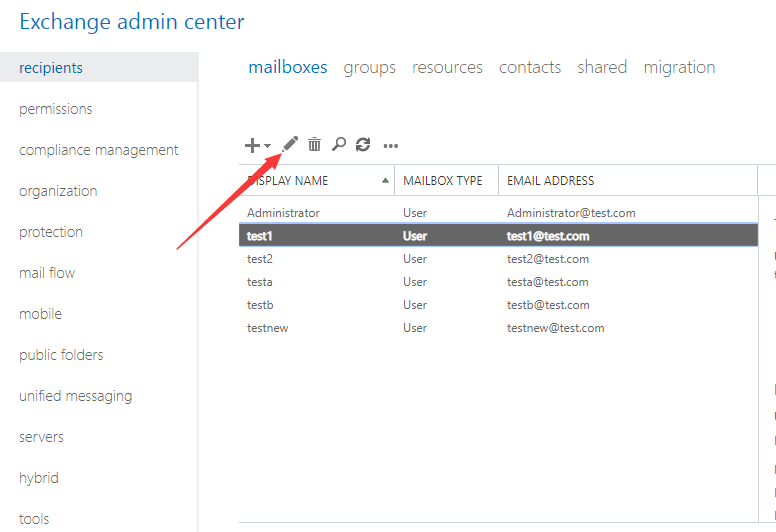The image size is (776, 532).
Task: Click the test1@test.com email address
Action: coord(548,236)
